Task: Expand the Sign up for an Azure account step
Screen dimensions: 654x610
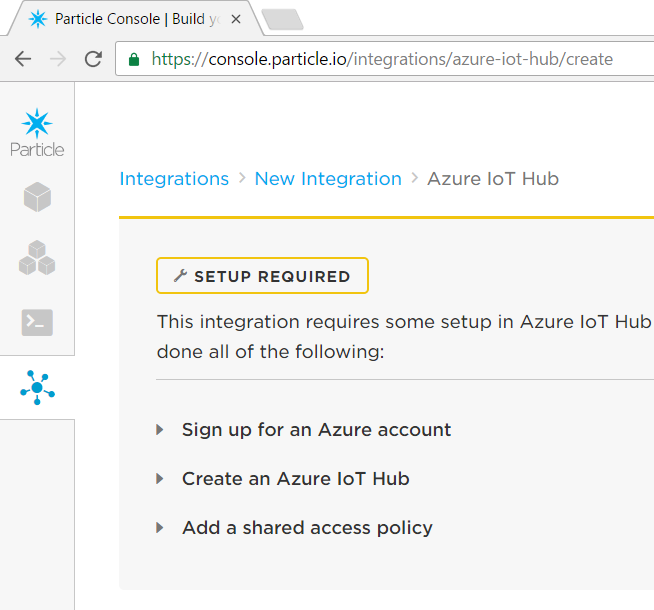Action: point(160,430)
